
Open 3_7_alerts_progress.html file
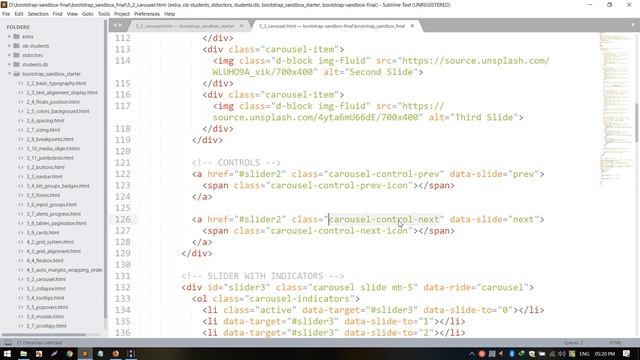point(53,214)
